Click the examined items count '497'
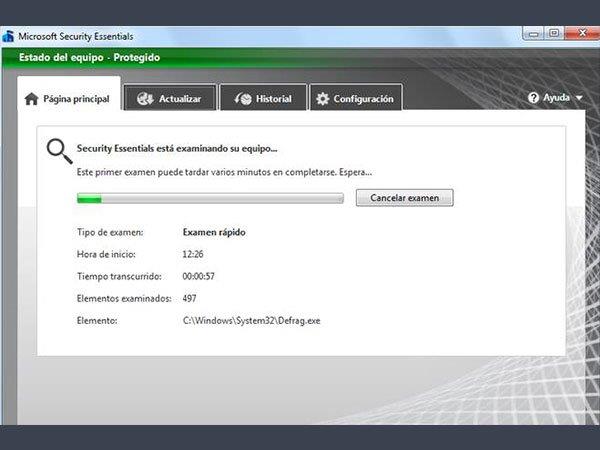The width and height of the screenshot is (600, 450). pyautogui.click(x=189, y=298)
